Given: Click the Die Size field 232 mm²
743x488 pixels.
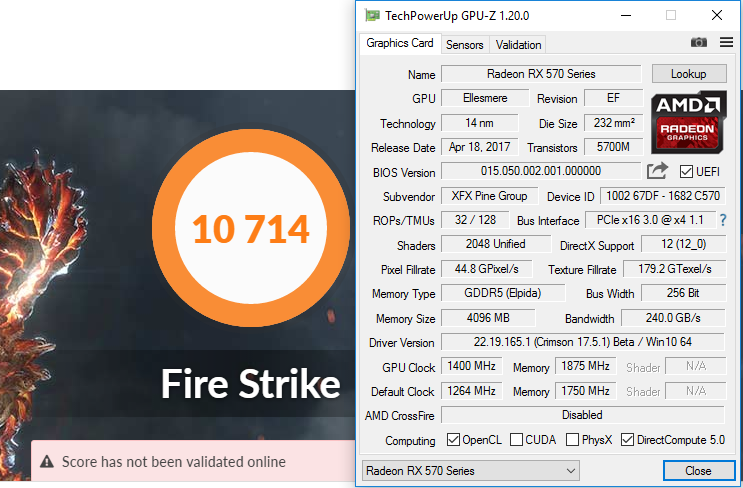Looking at the screenshot, I should coord(614,123).
